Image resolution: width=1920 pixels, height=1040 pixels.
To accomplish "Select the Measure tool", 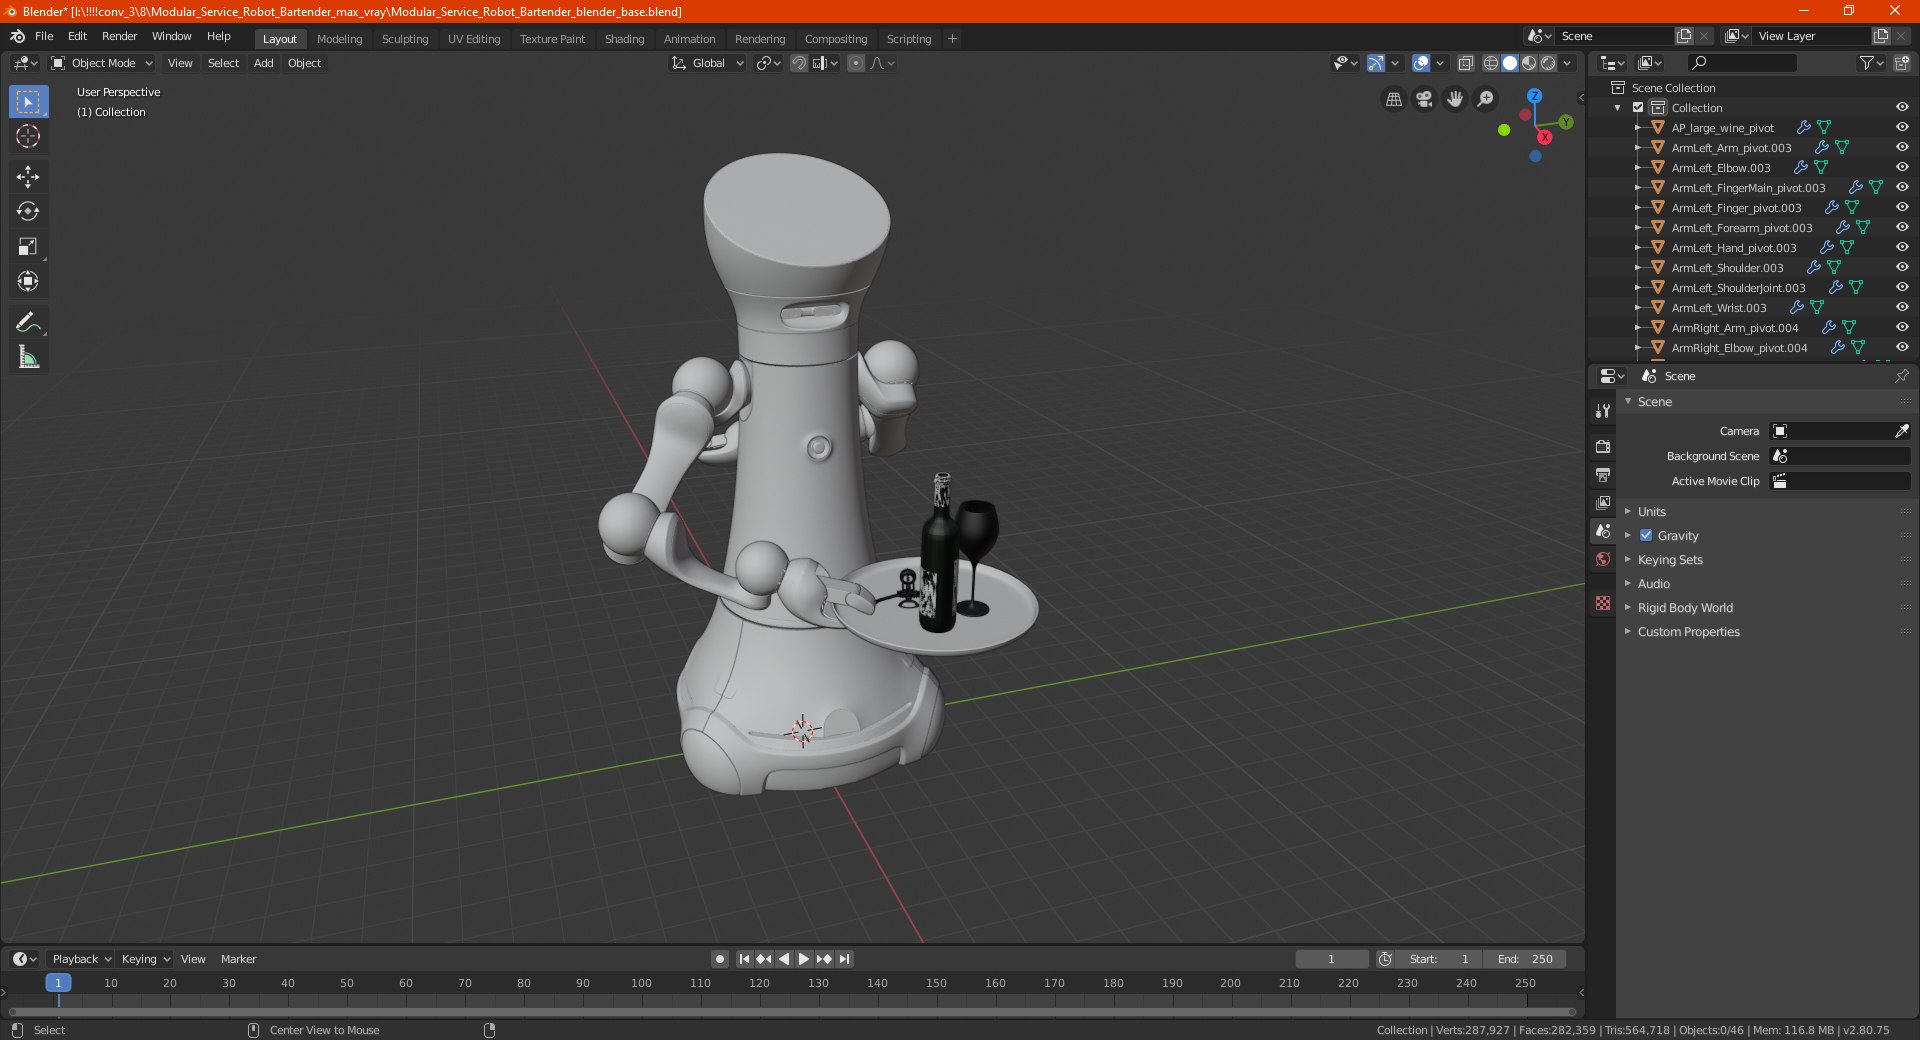I will point(28,357).
